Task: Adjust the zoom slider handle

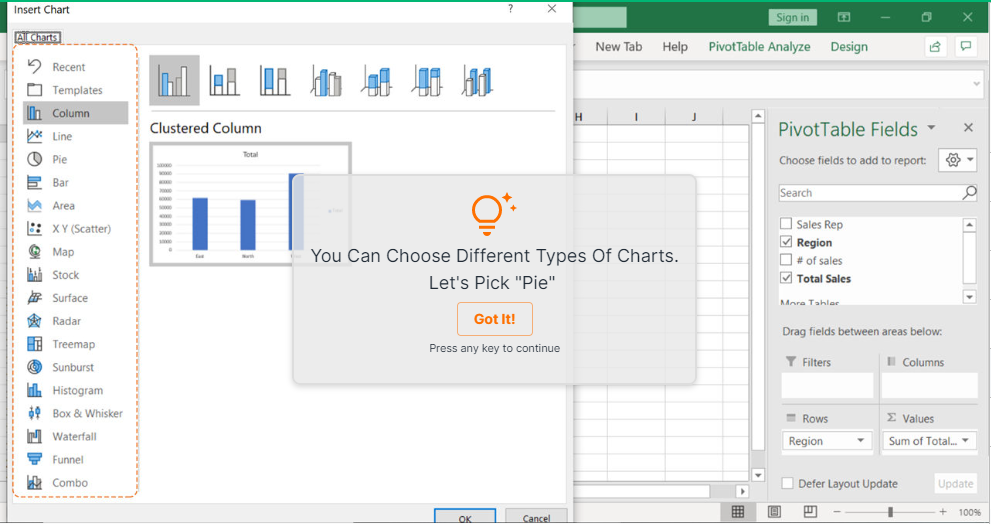Action: click(890, 512)
